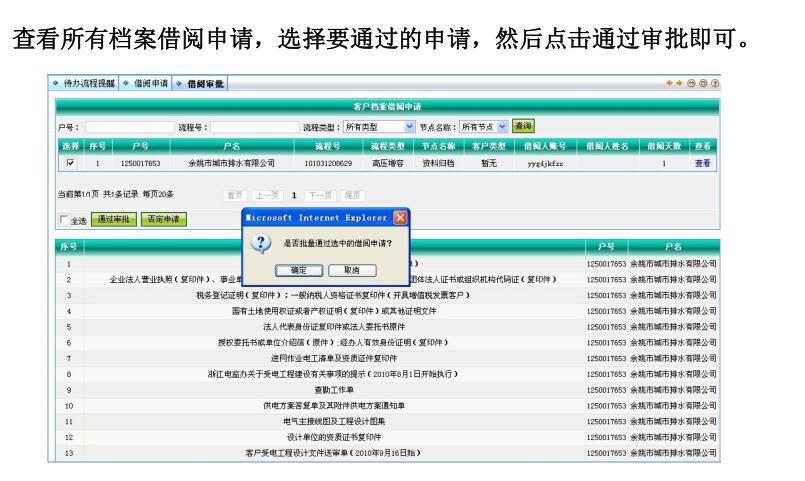Click the orange back arrow icon
The width and height of the screenshot is (805, 481).
pos(669,83)
